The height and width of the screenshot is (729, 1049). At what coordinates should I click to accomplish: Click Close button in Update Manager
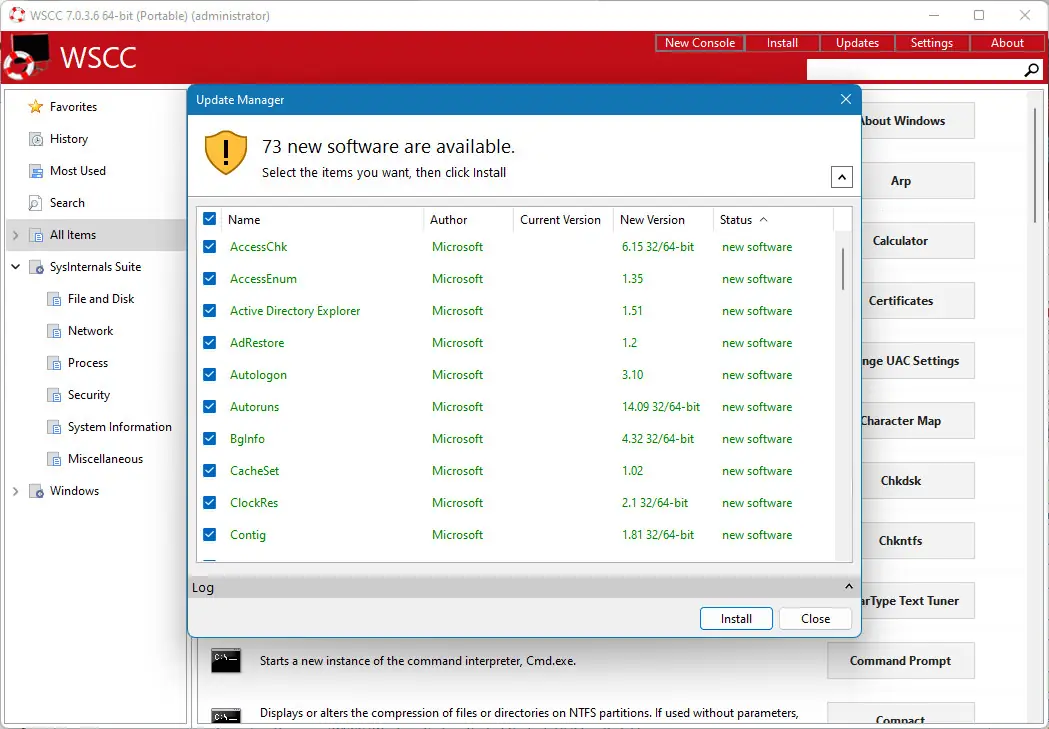coord(816,619)
